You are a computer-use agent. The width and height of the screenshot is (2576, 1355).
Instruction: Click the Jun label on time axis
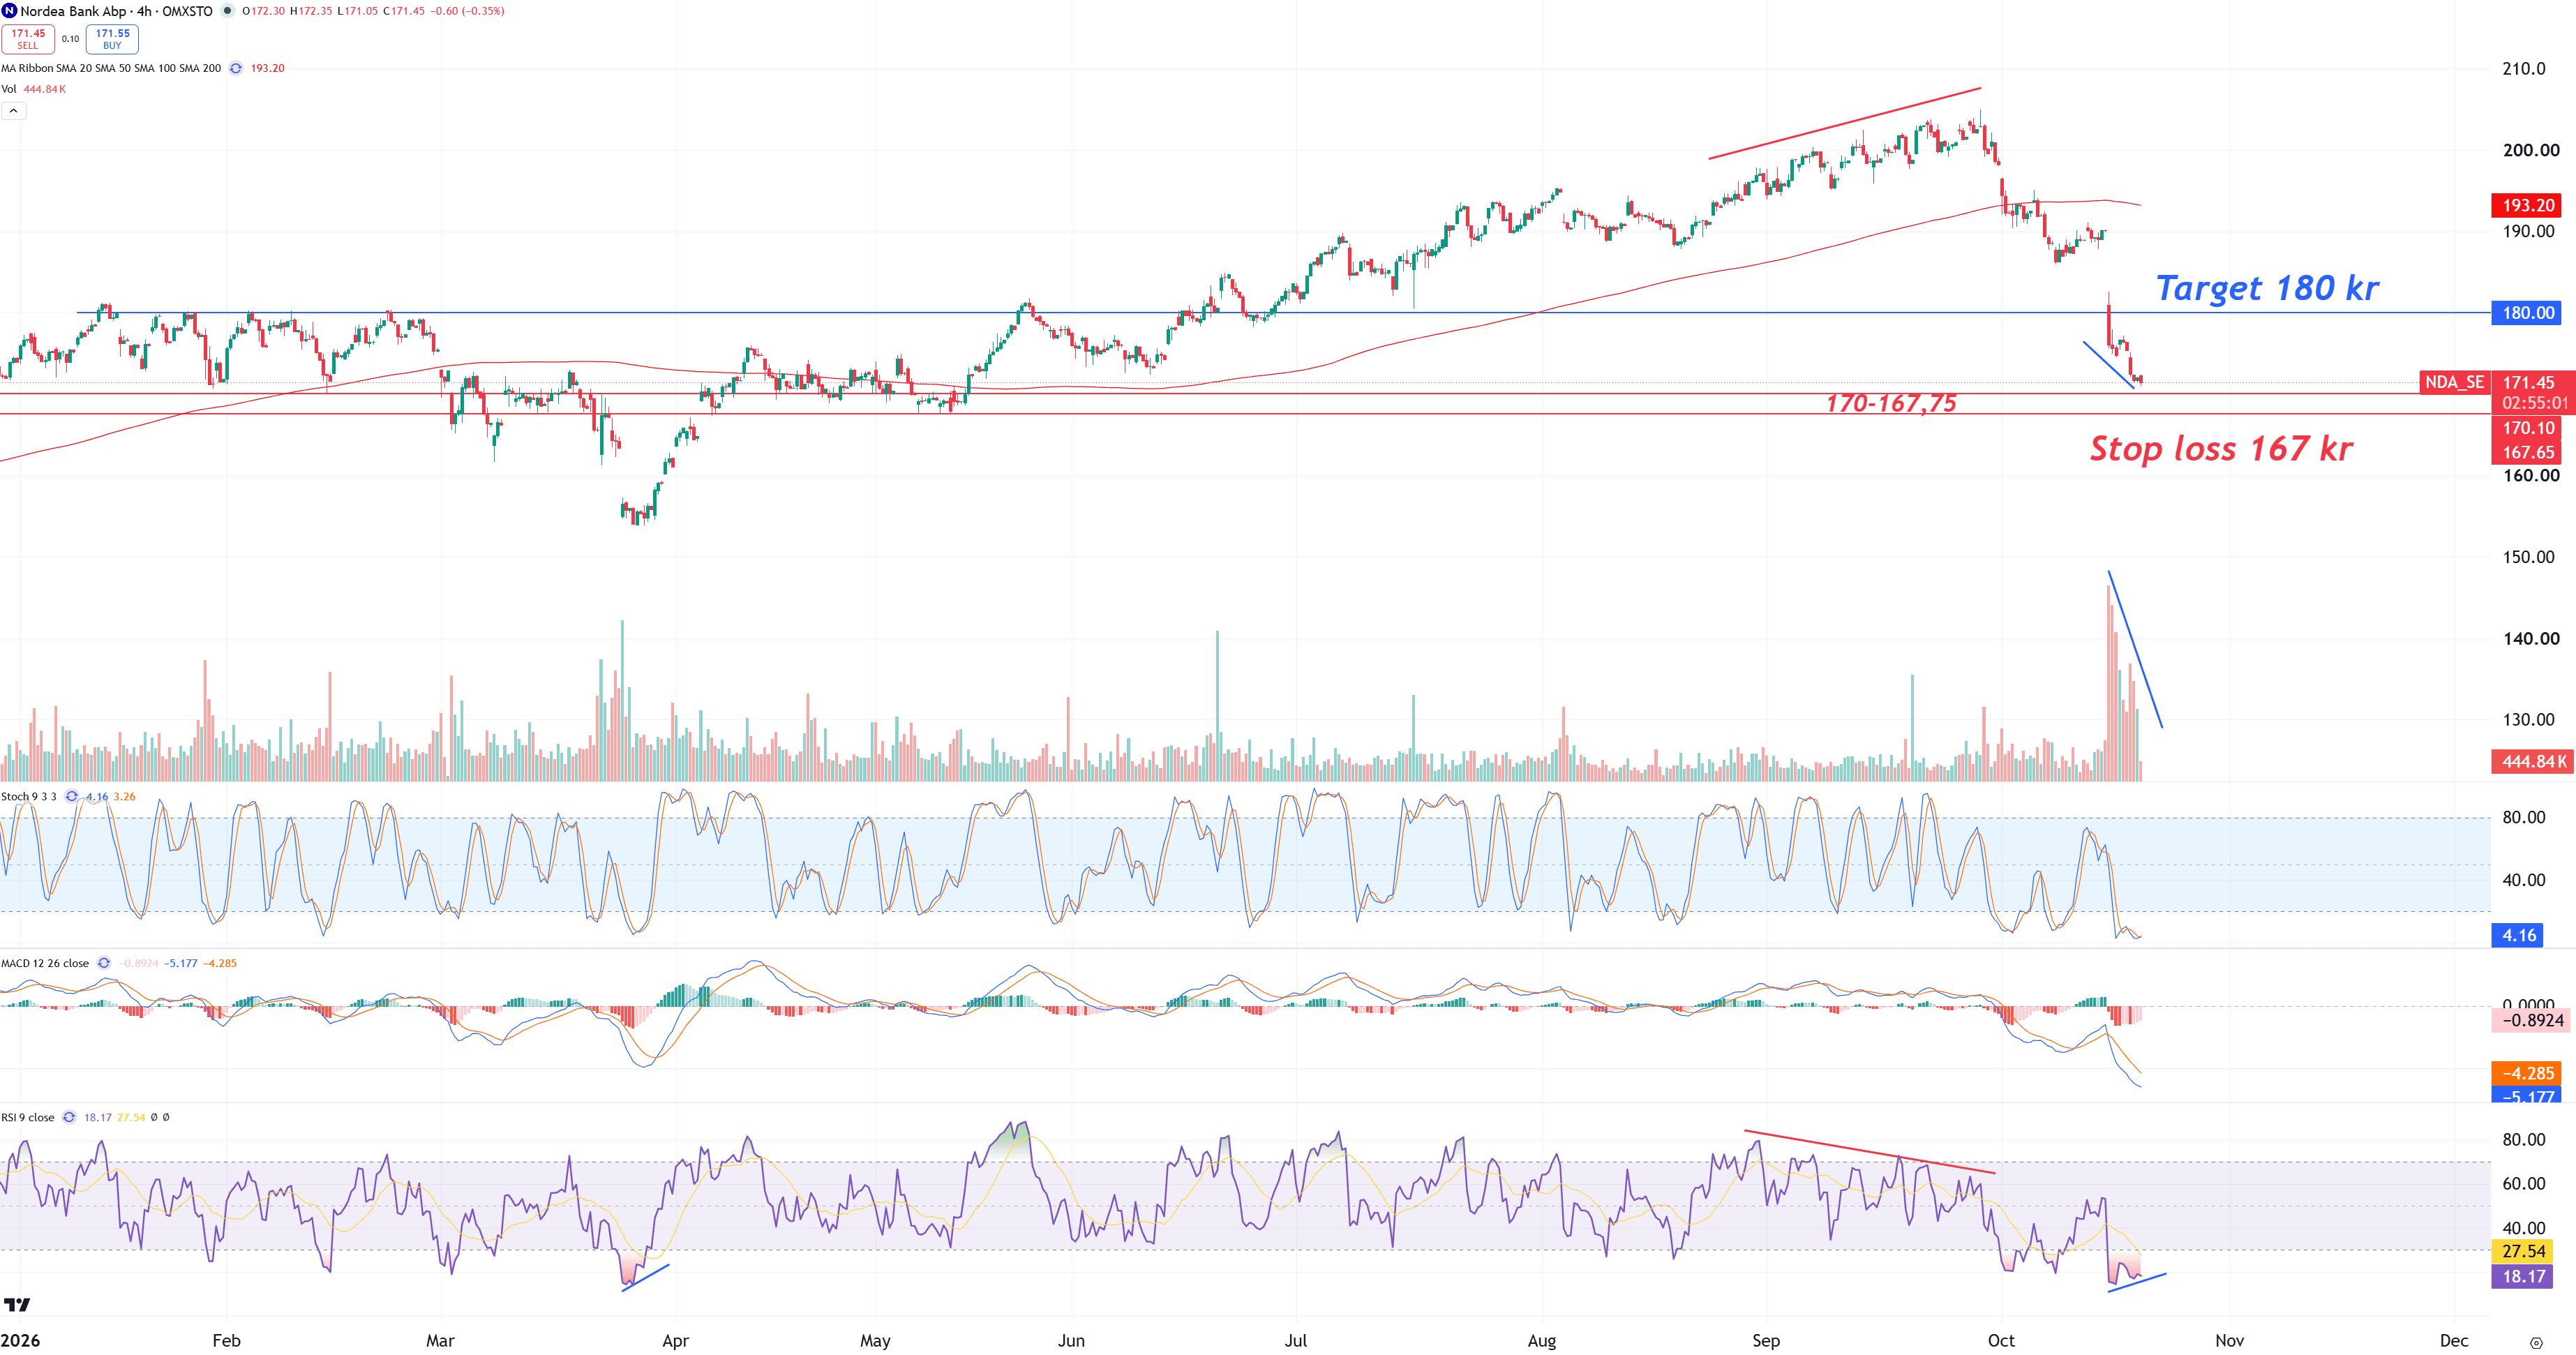tap(1071, 1340)
